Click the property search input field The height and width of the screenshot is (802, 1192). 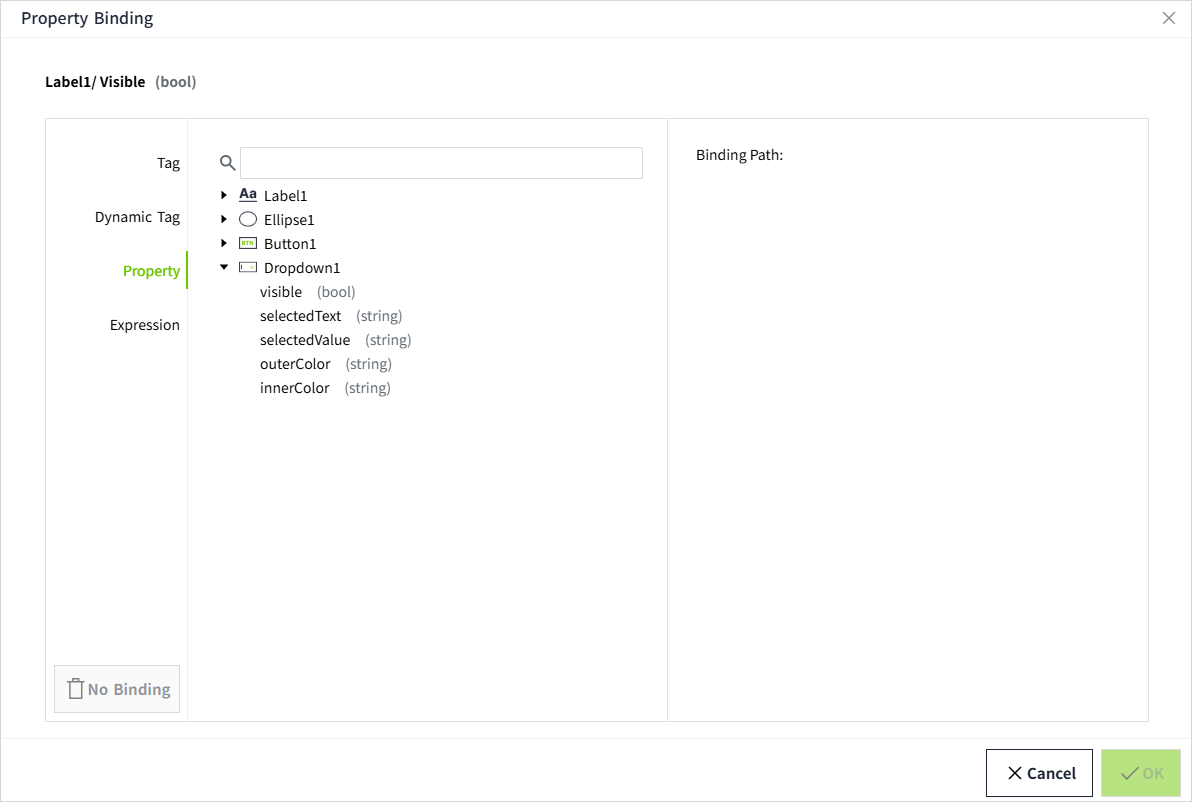[441, 163]
